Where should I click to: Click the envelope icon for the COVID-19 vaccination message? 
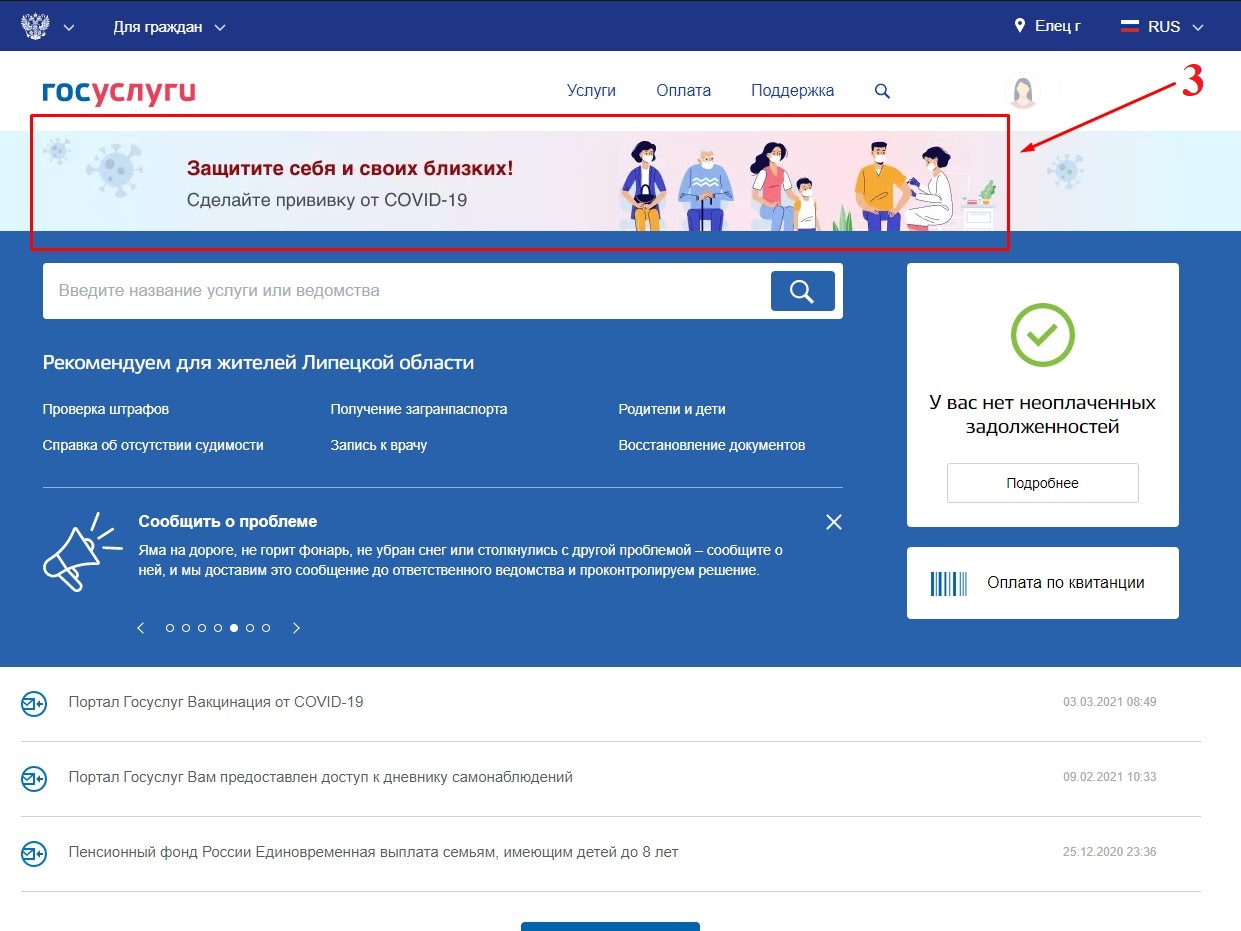(x=34, y=704)
